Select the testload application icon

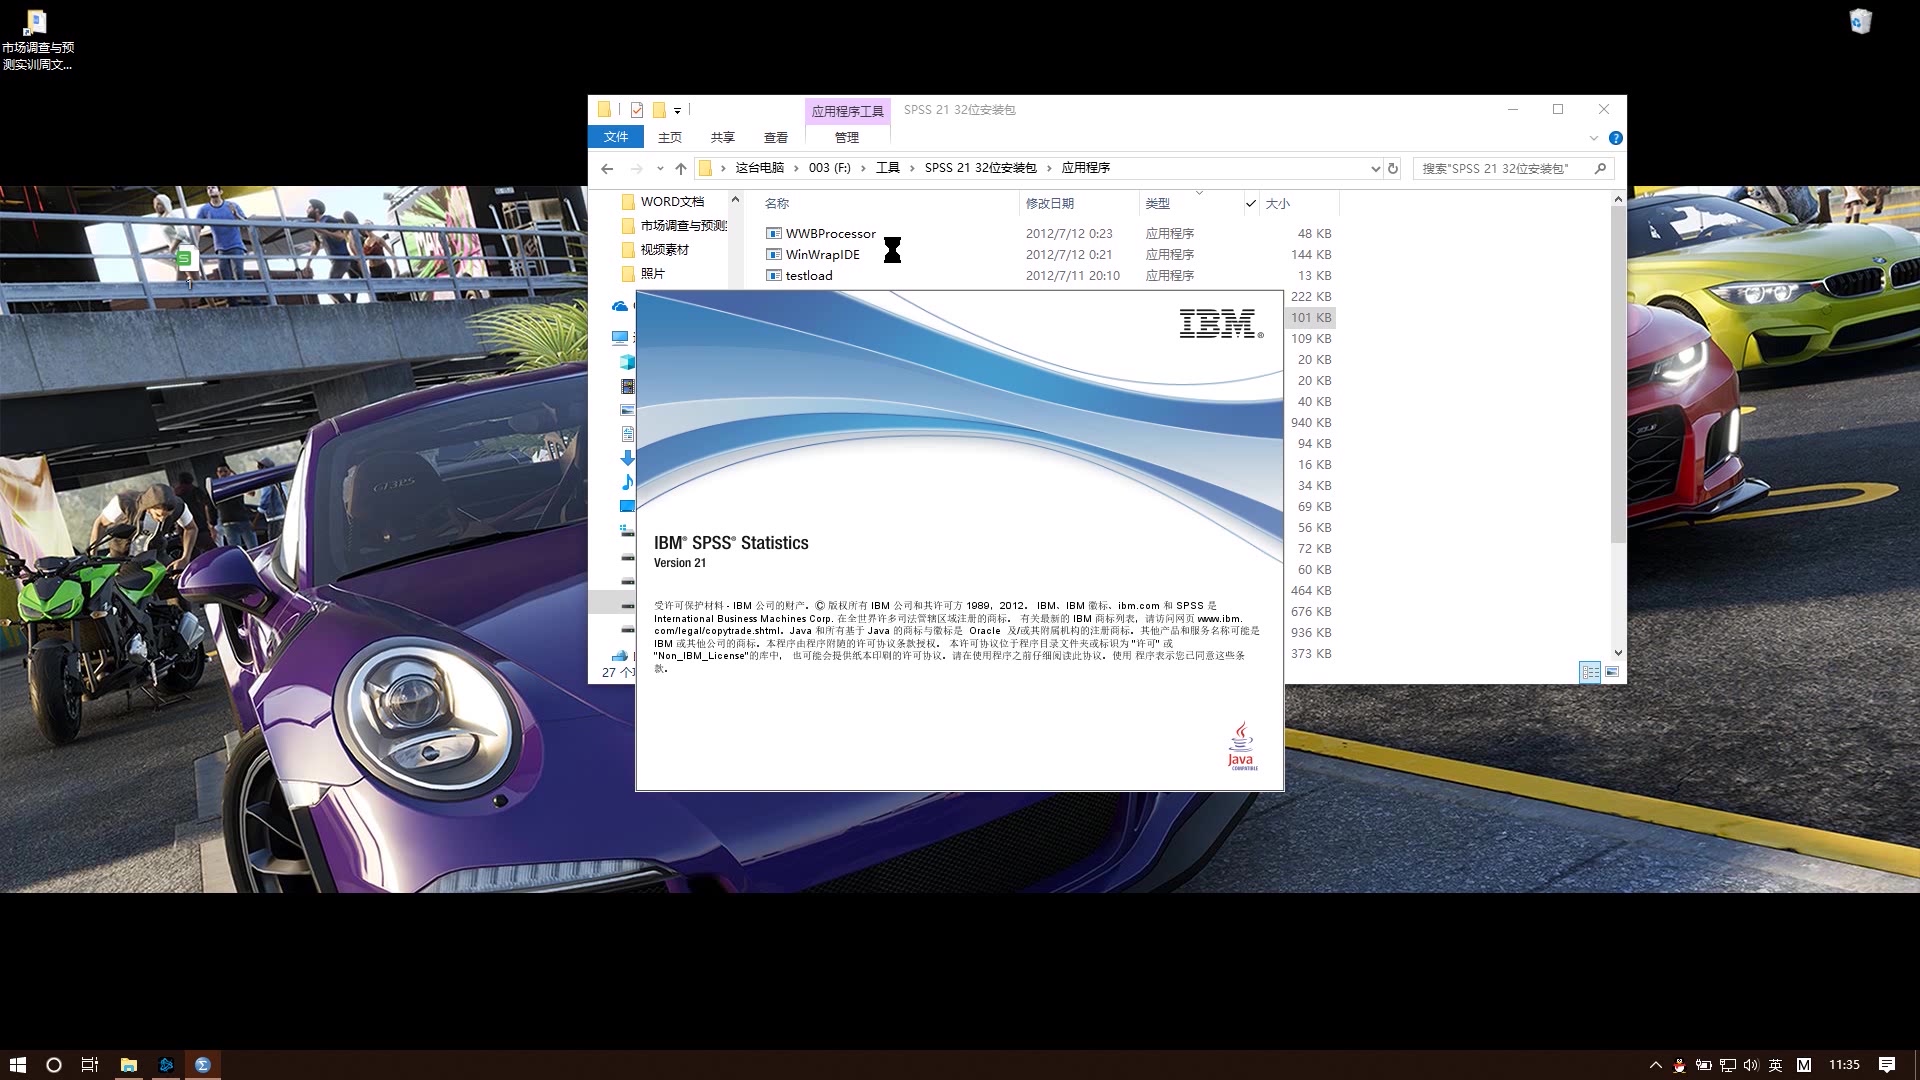(x=773, y=275)
